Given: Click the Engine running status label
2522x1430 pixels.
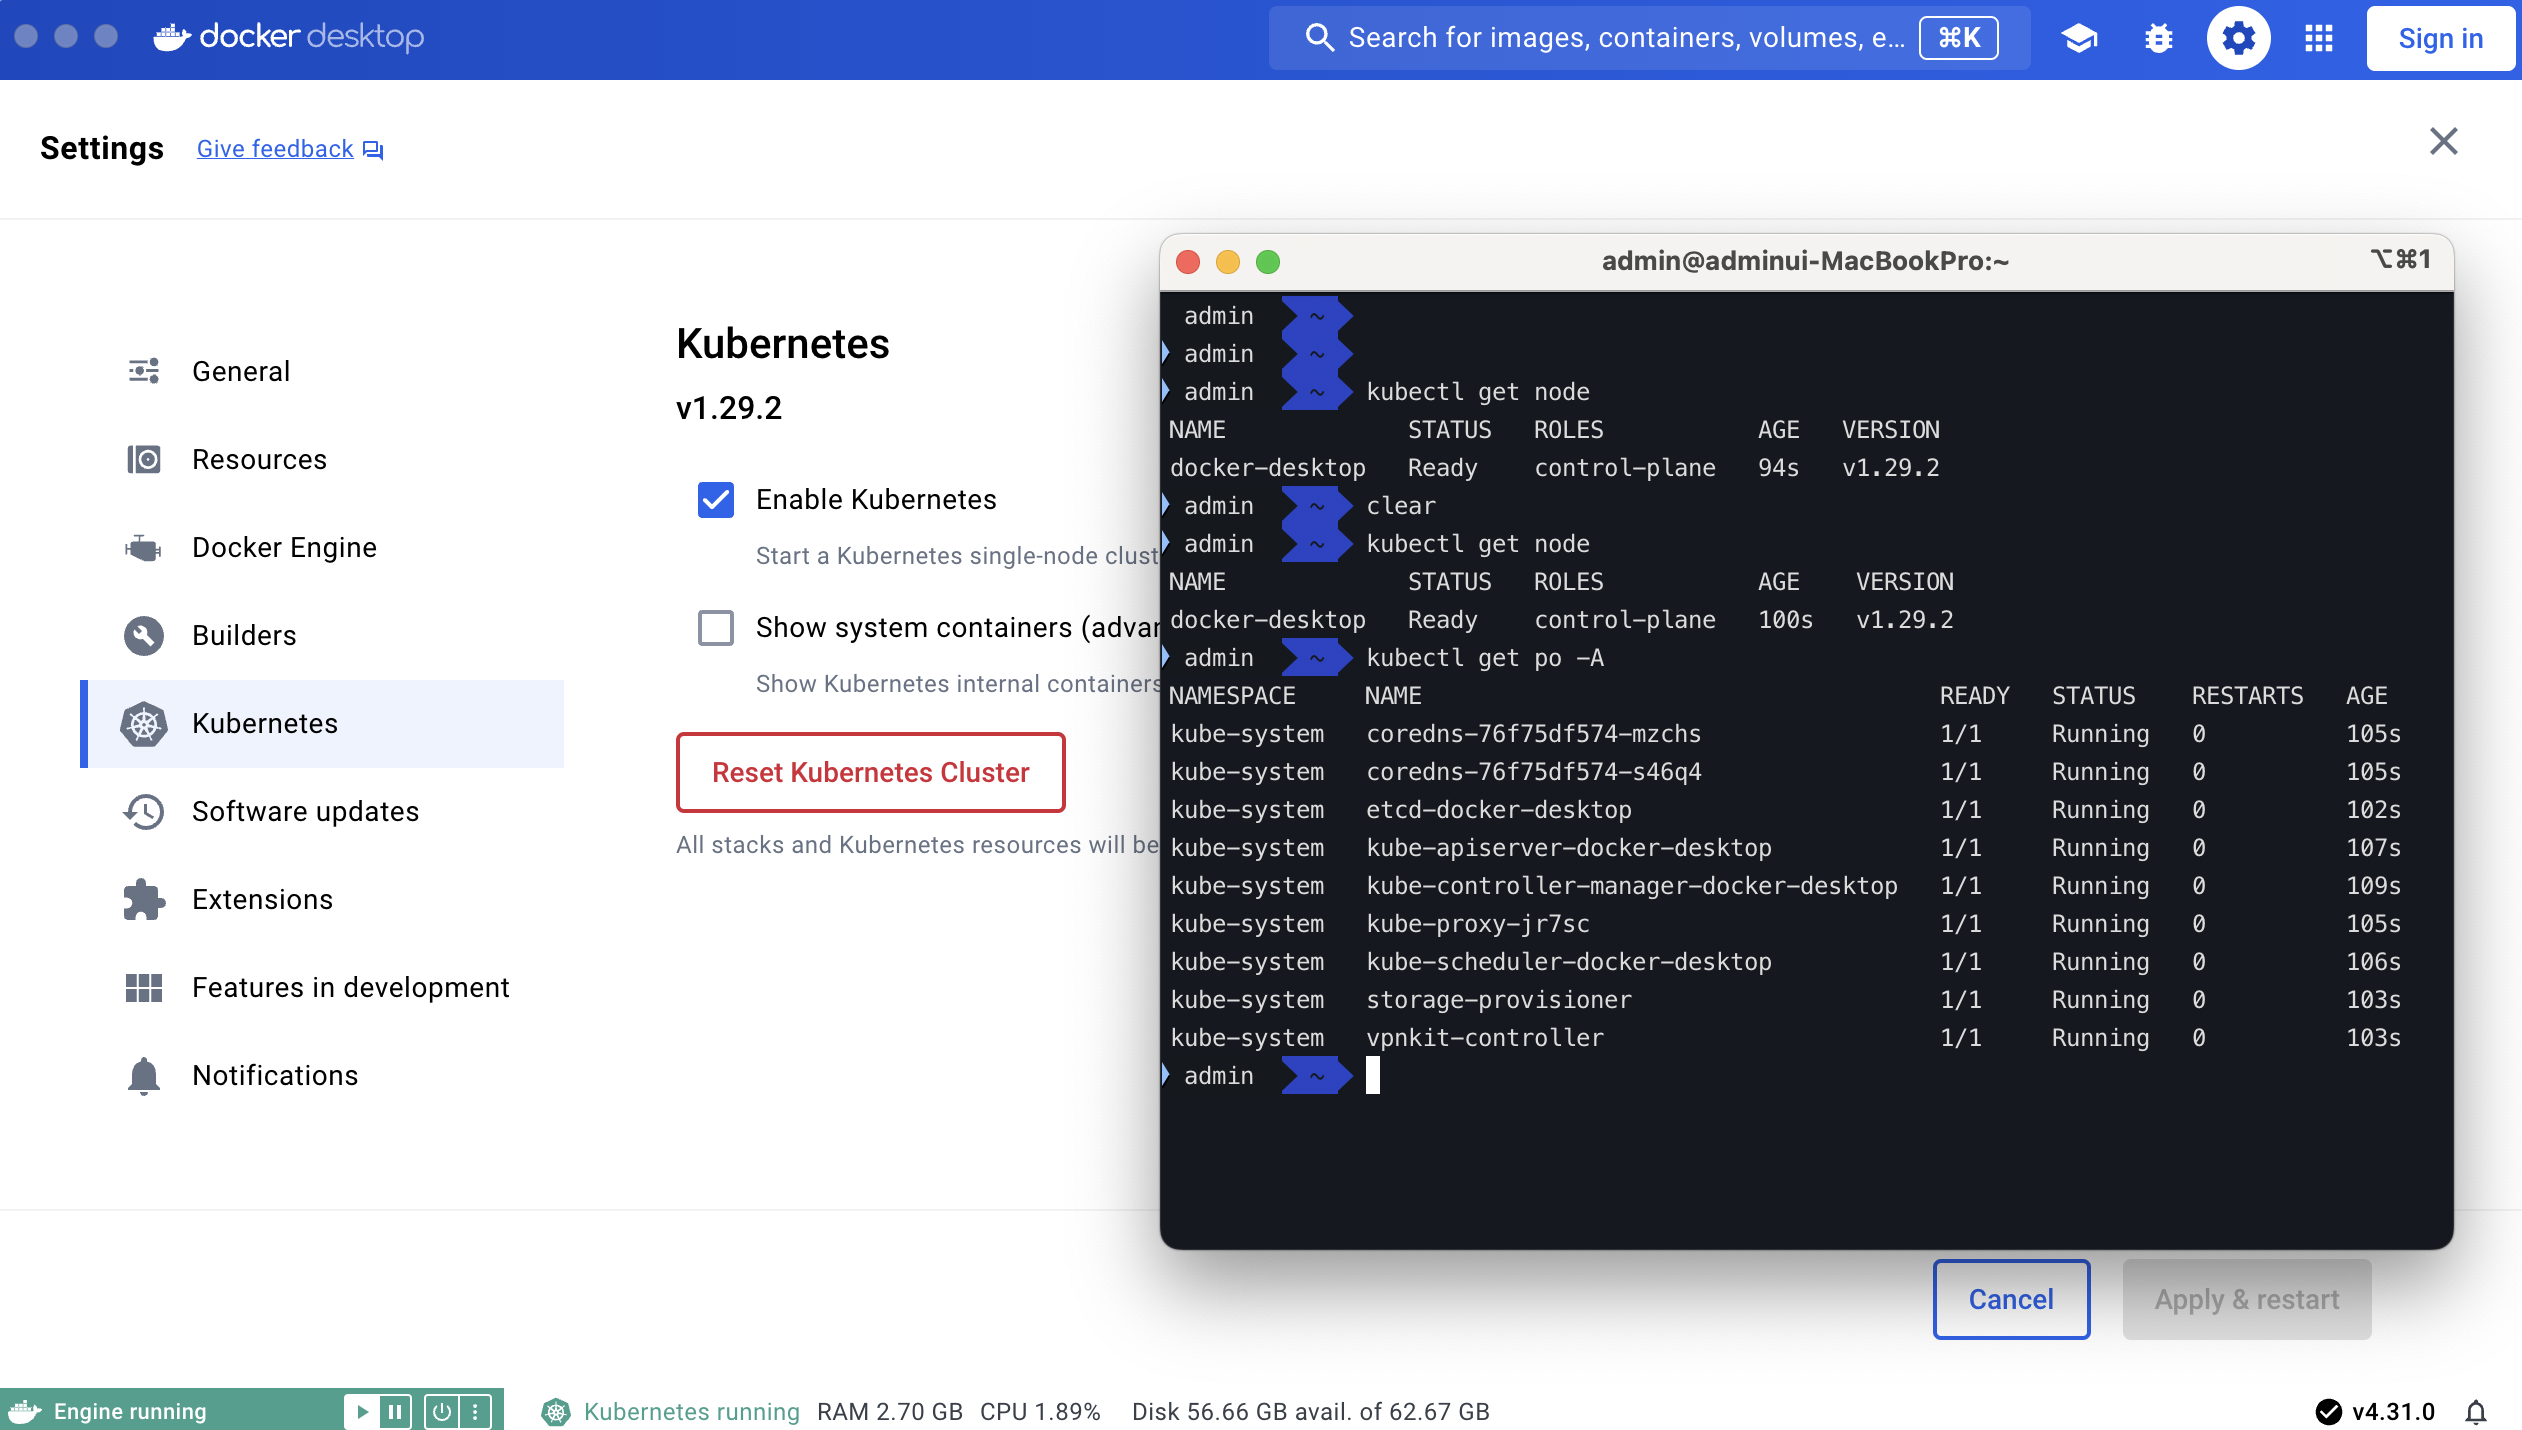Looking at the screenshot, I should tap(130, 1411).
